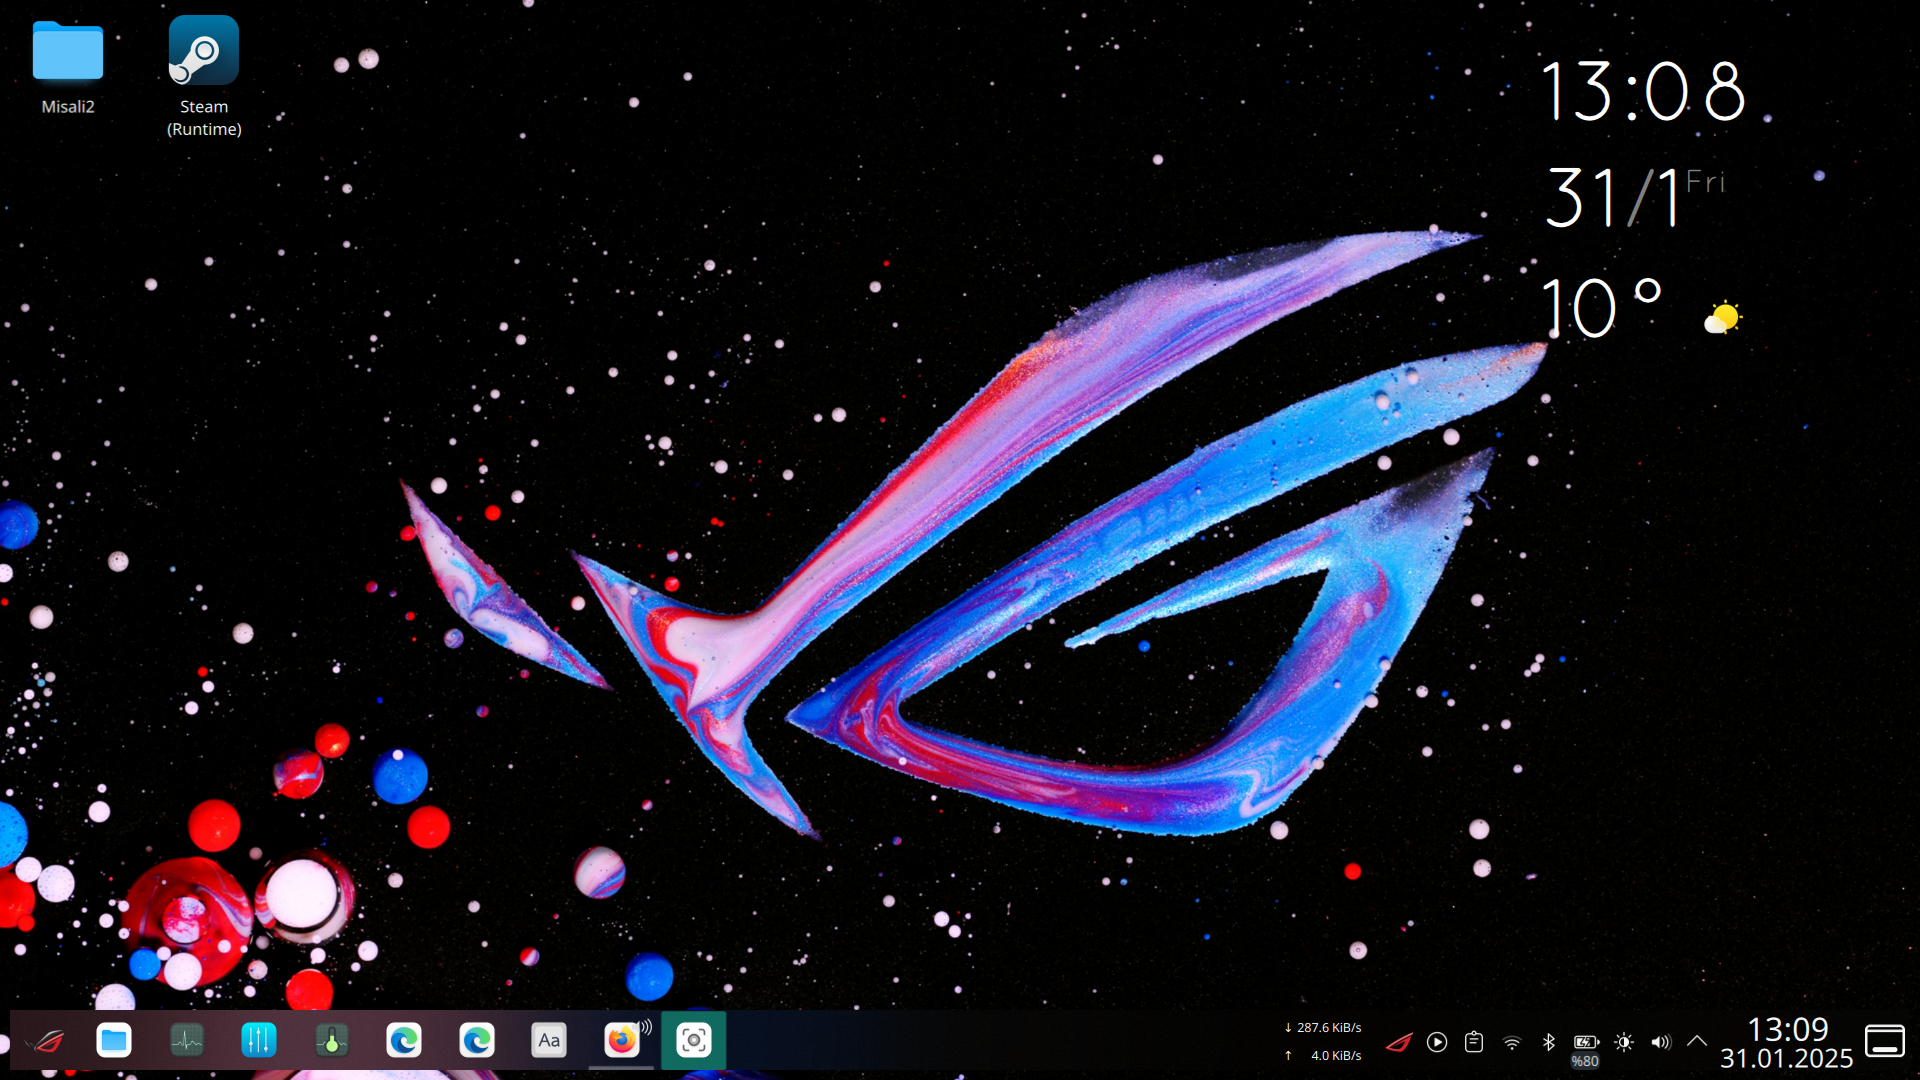
Task: Open the Wi-Fi networks applet
Action: coord(1512,1043)
